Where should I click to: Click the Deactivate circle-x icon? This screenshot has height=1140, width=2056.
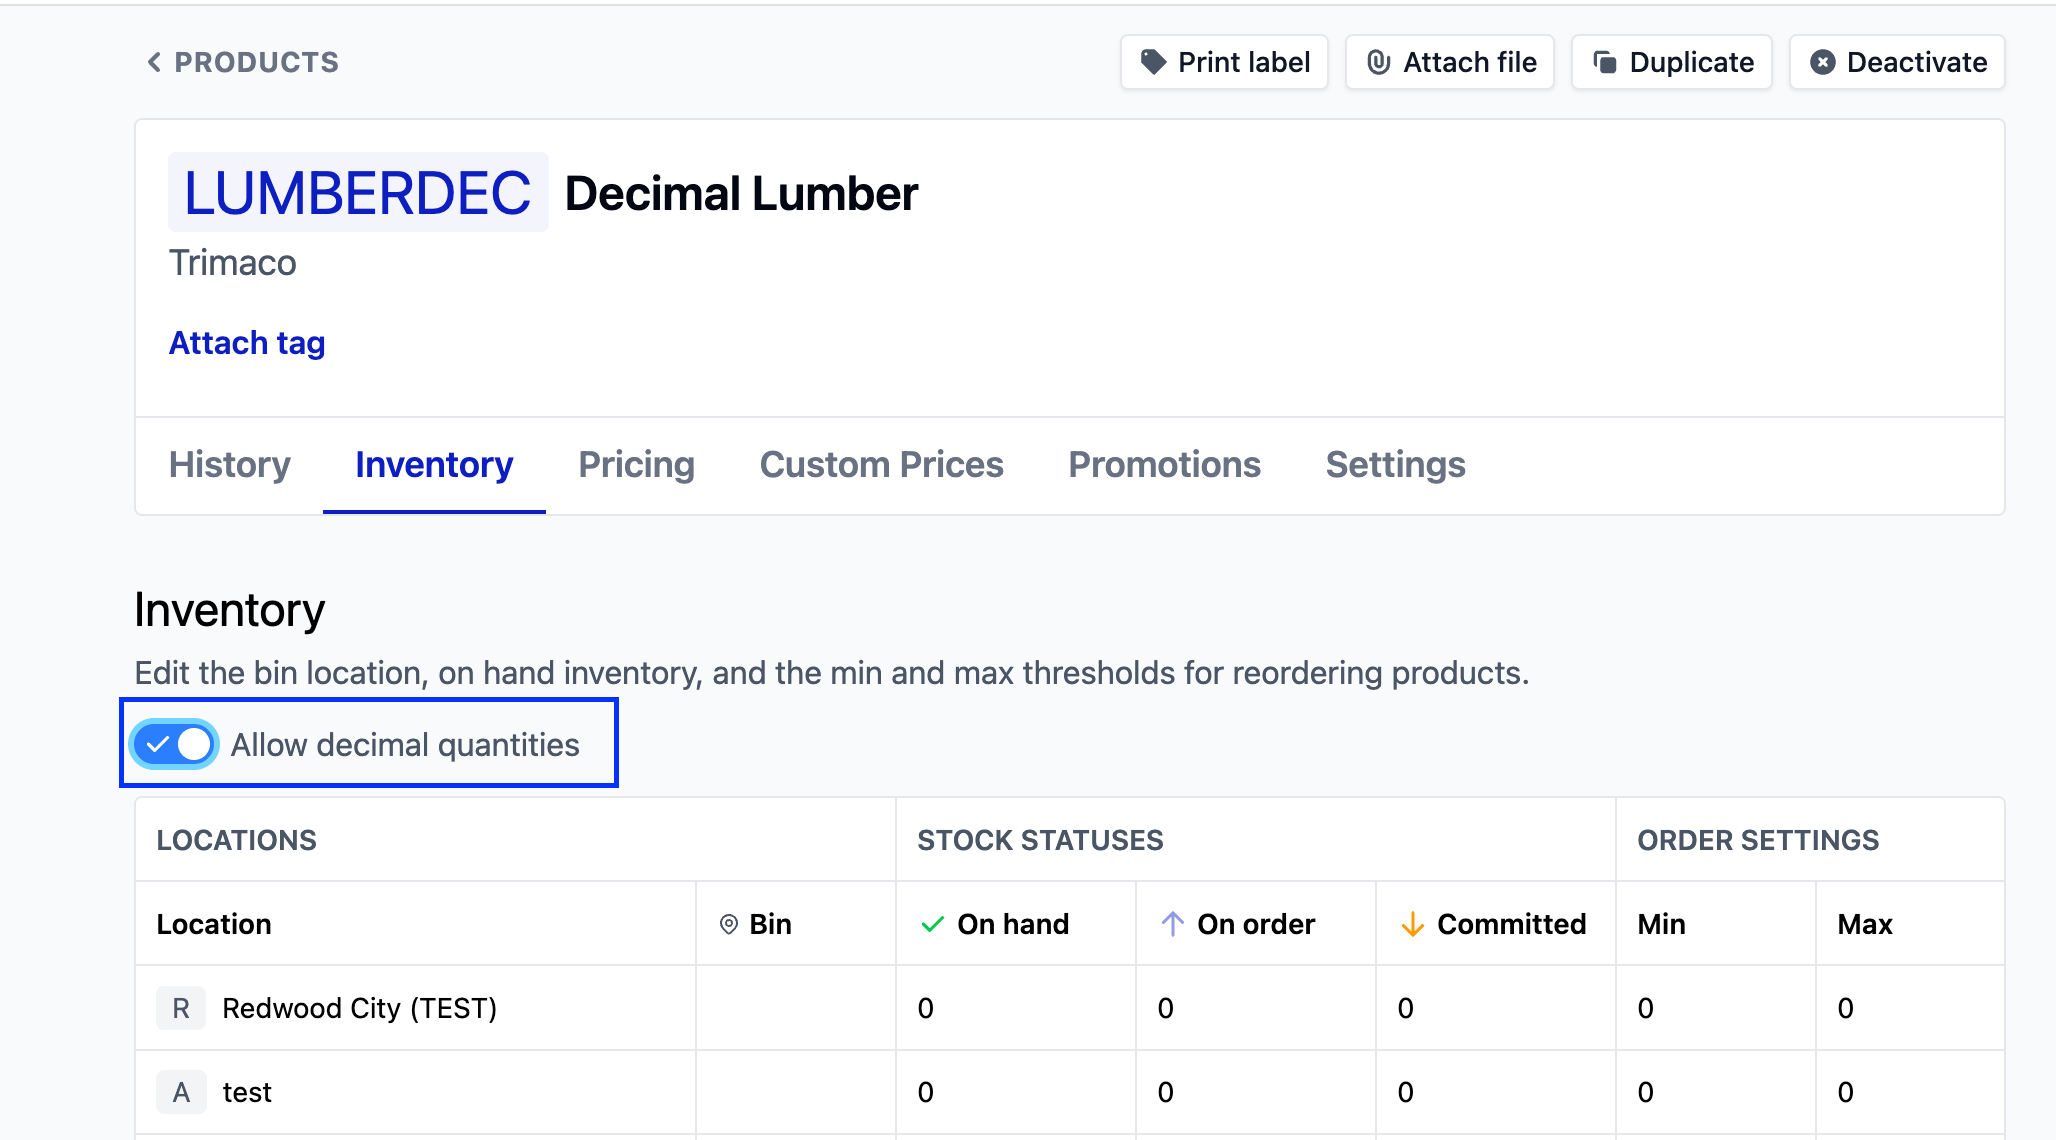pyautogui.click(x=1822, y=62)
